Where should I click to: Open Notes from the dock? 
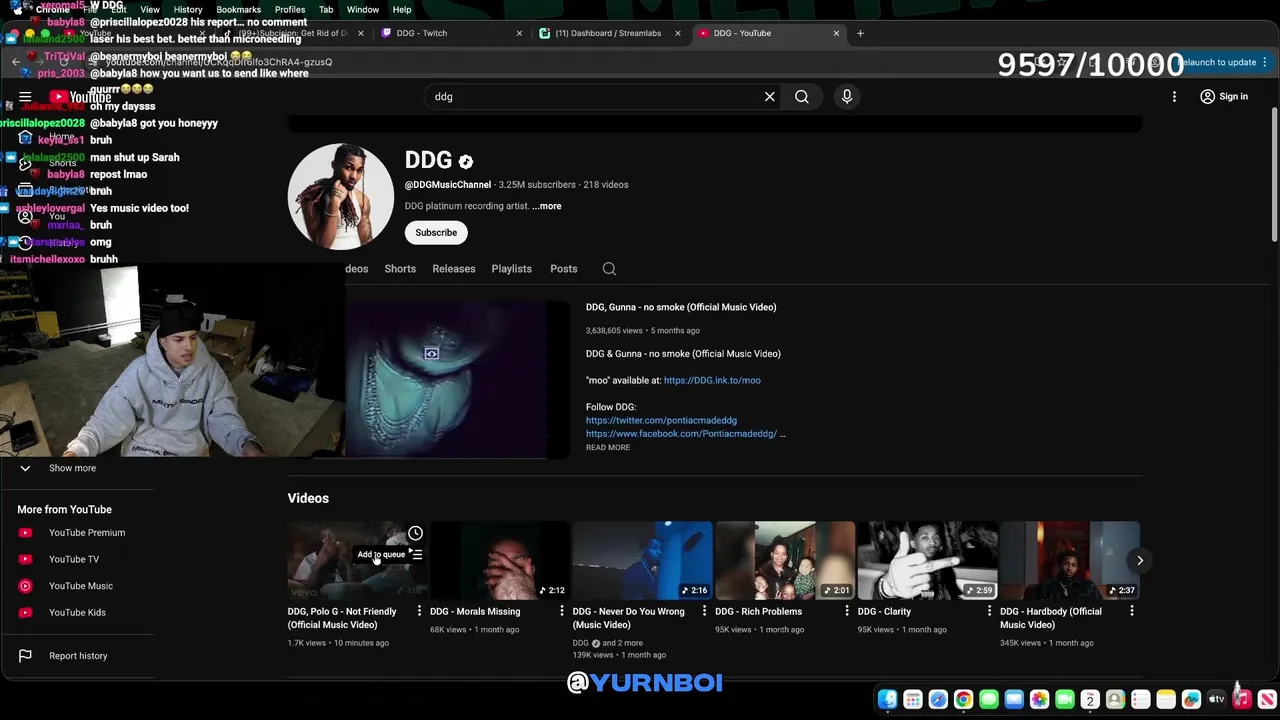click(1166, 699)
